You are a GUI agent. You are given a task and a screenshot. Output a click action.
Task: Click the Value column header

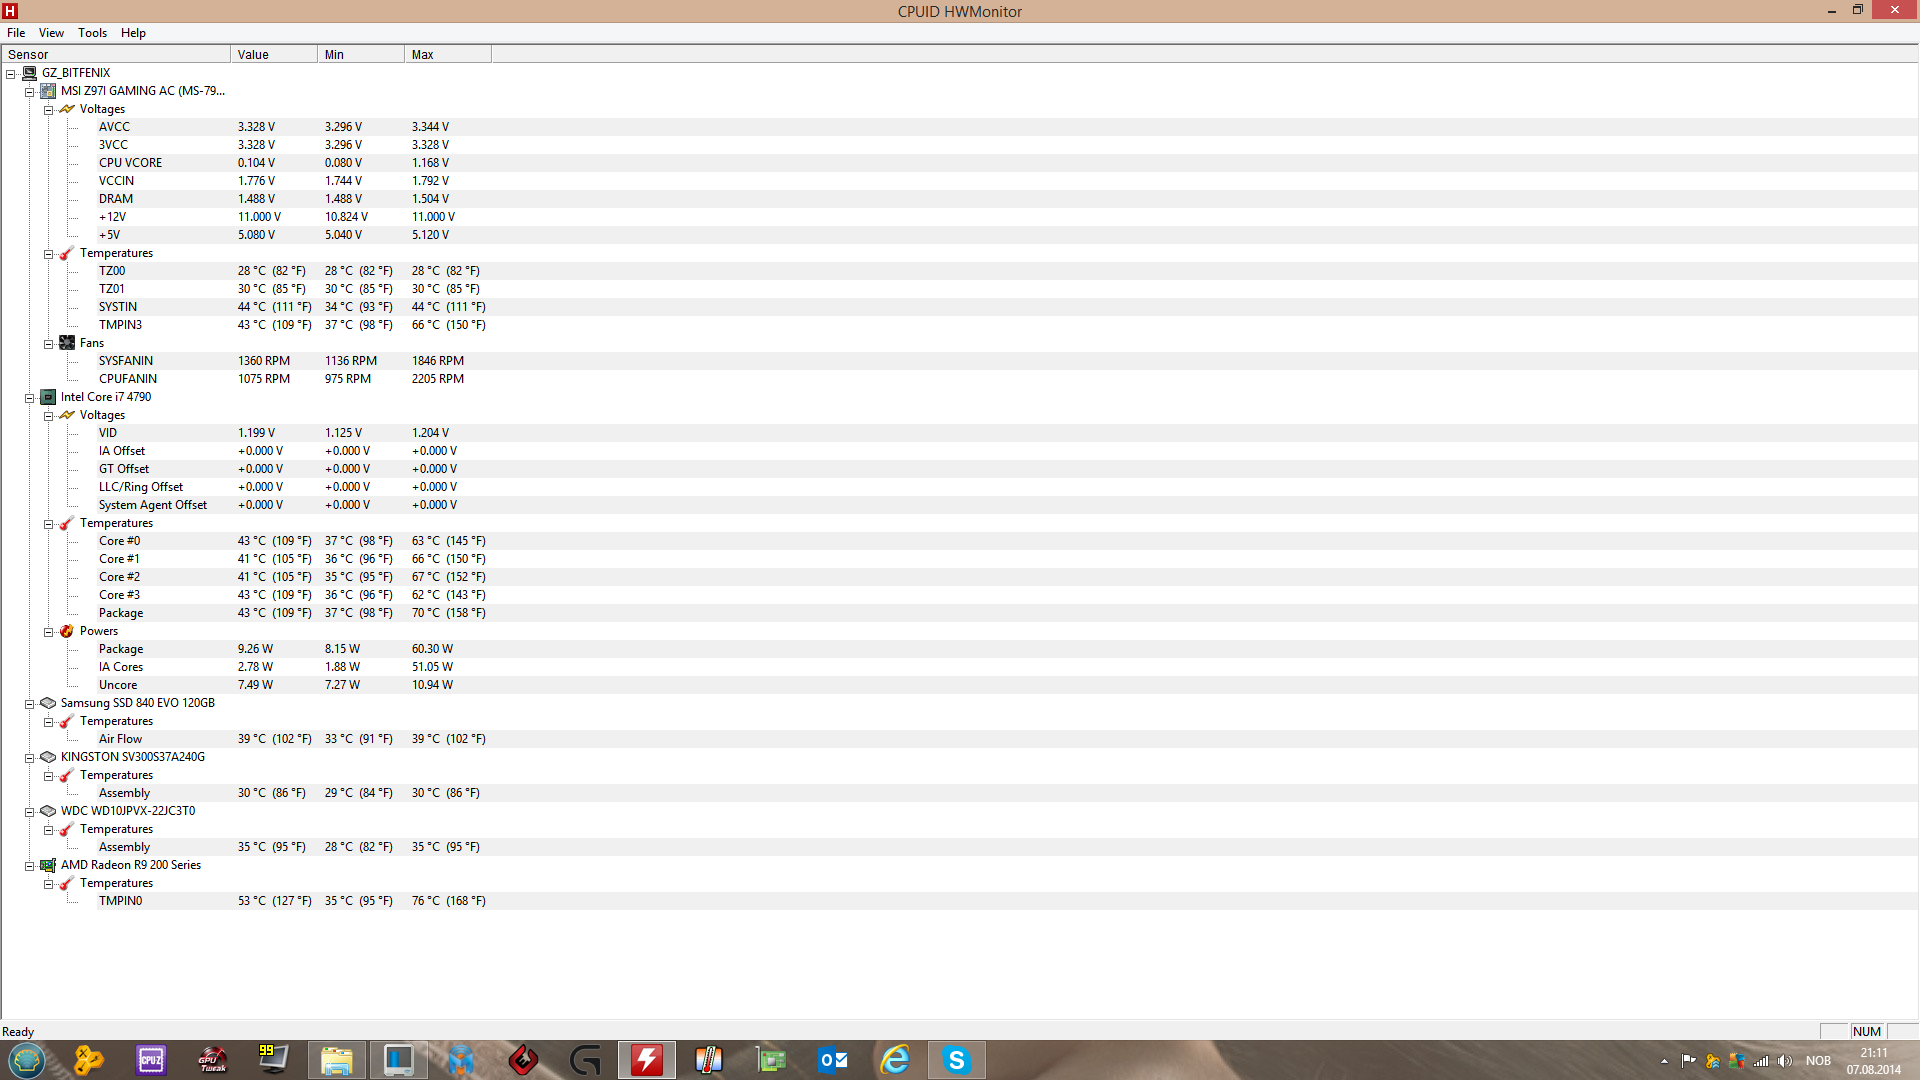(273, 55)
